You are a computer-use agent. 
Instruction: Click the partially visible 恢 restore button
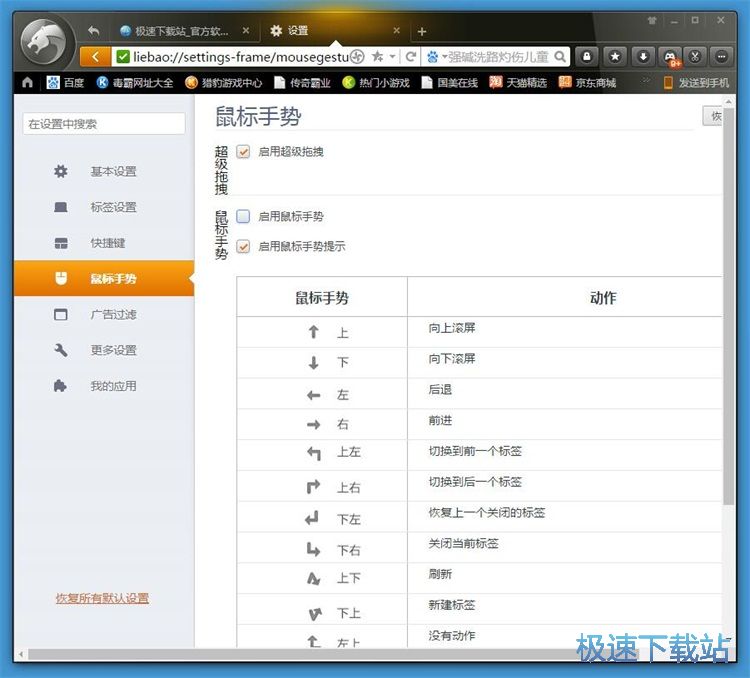point(713,116)
